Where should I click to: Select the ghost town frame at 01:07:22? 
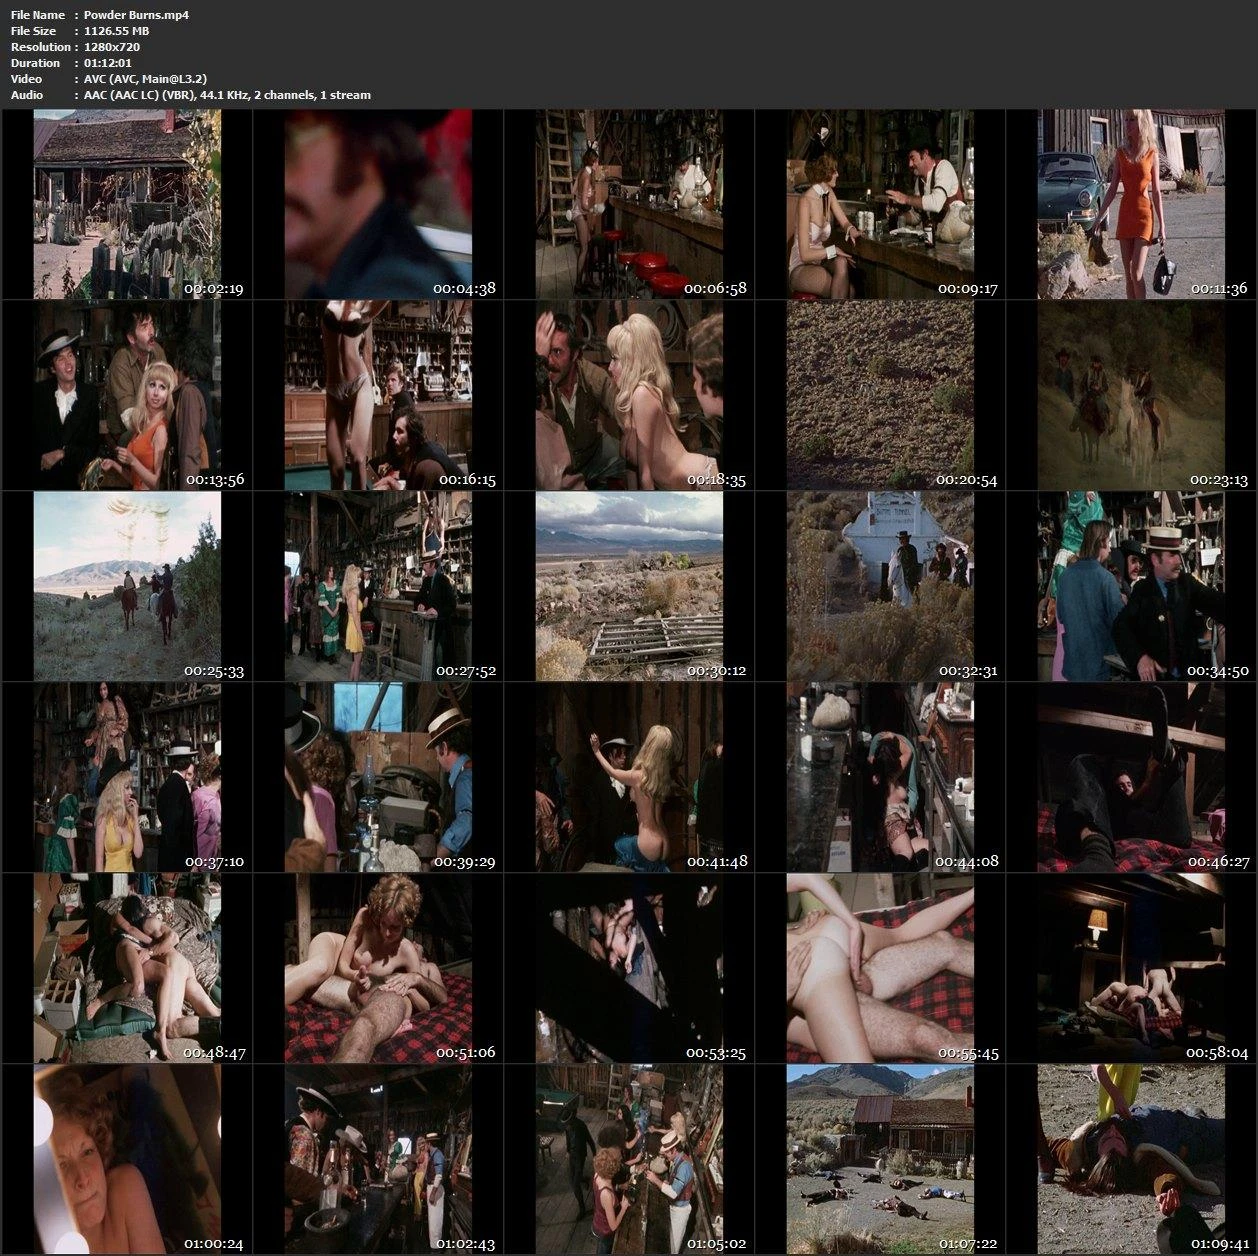tap(880, 1159)
